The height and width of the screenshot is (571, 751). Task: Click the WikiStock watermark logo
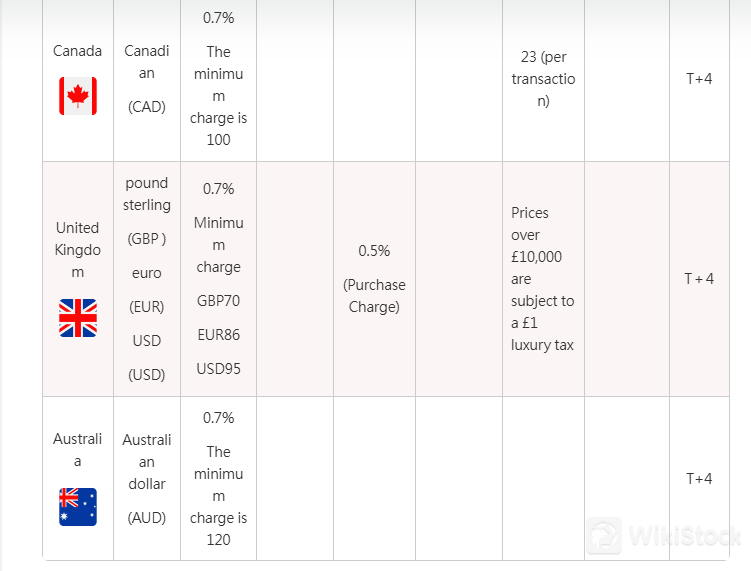661,538
